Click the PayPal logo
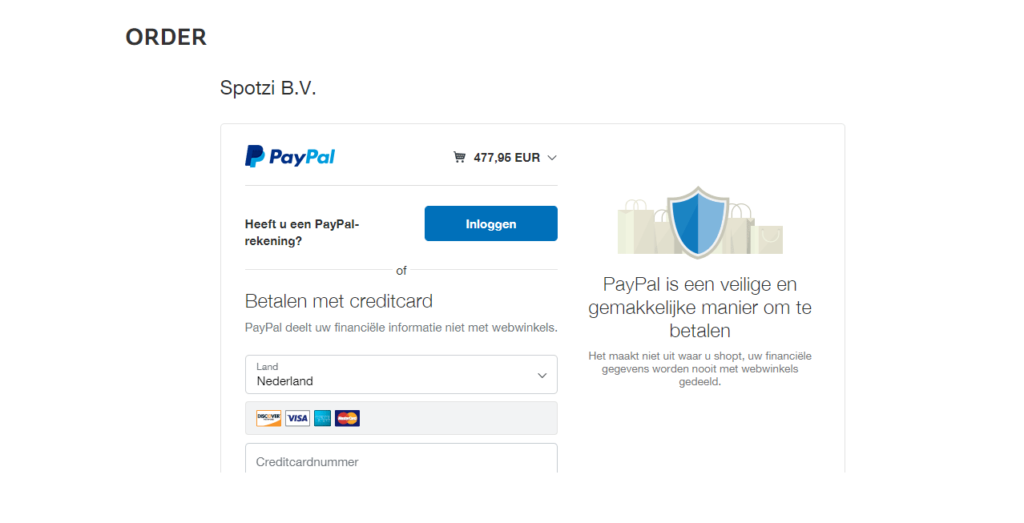The height and width of the screenshot is (523, 1024). [x=290, y=157]
